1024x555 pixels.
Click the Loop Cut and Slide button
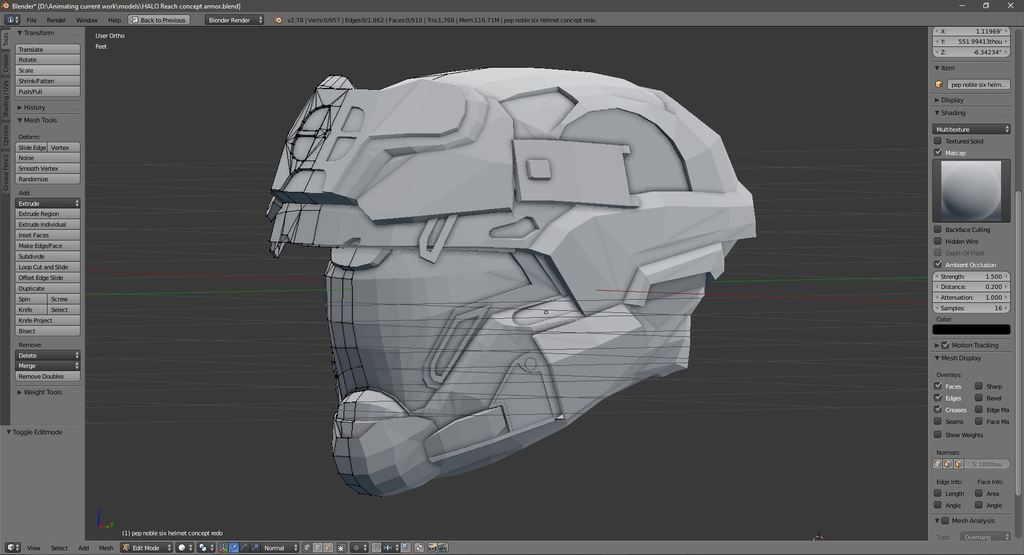point(48,267)
